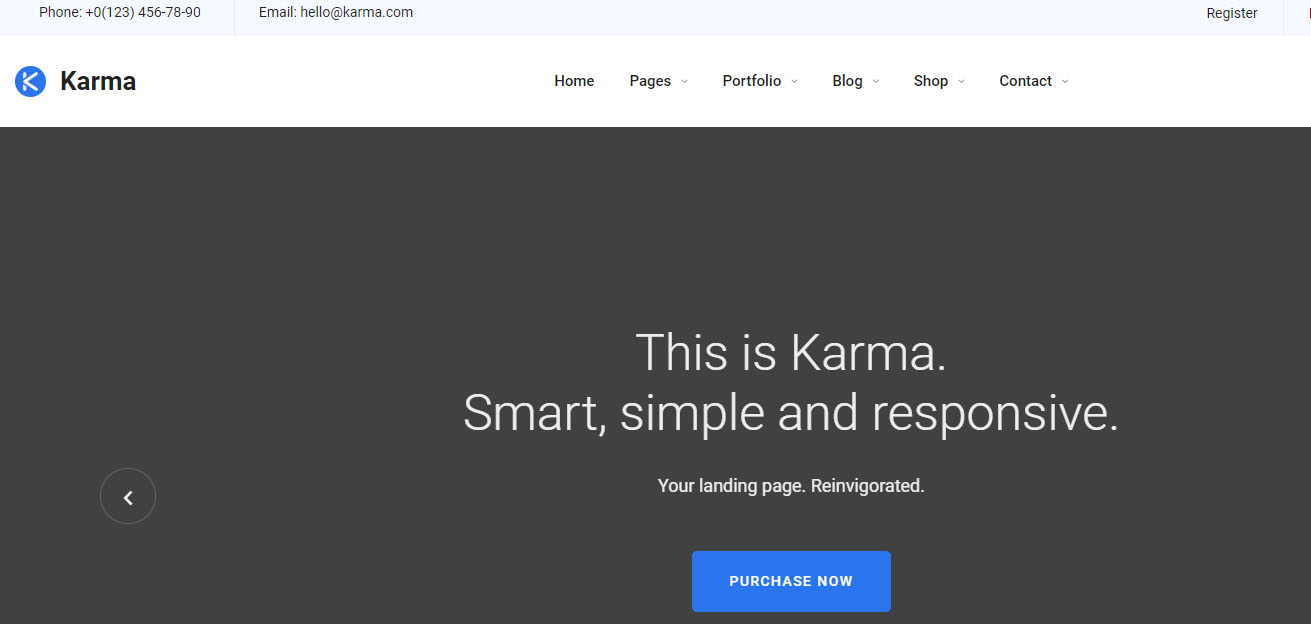
Task: Open the Portfolio menu label
Action: pyautogui.click(x=752, y=81)
